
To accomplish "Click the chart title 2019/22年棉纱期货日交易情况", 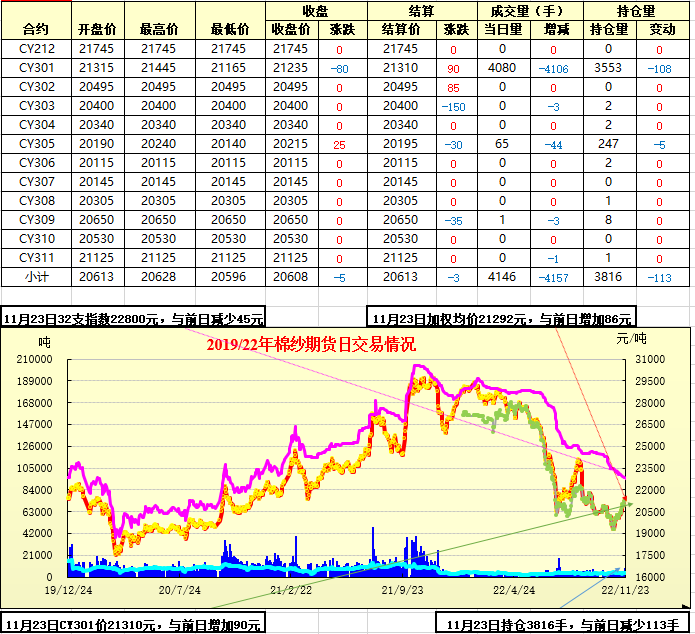I will click(310, 344).
